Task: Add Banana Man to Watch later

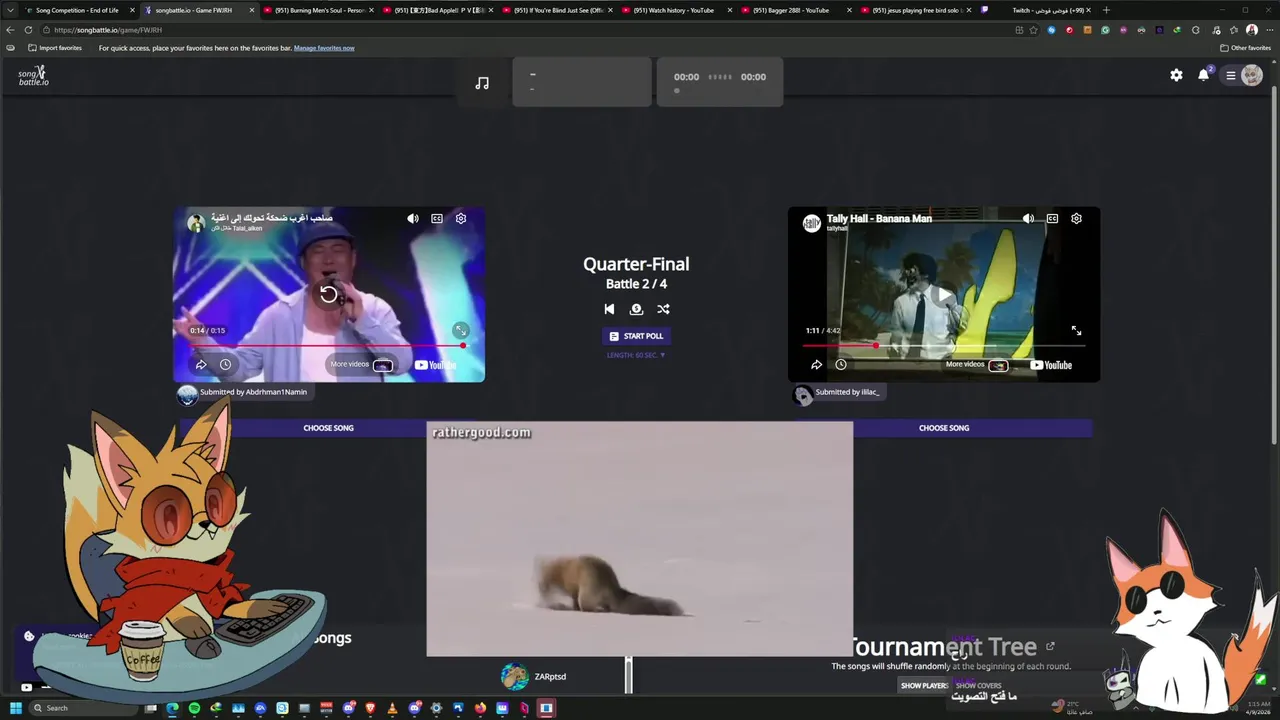Action: (x=840, y=365)
